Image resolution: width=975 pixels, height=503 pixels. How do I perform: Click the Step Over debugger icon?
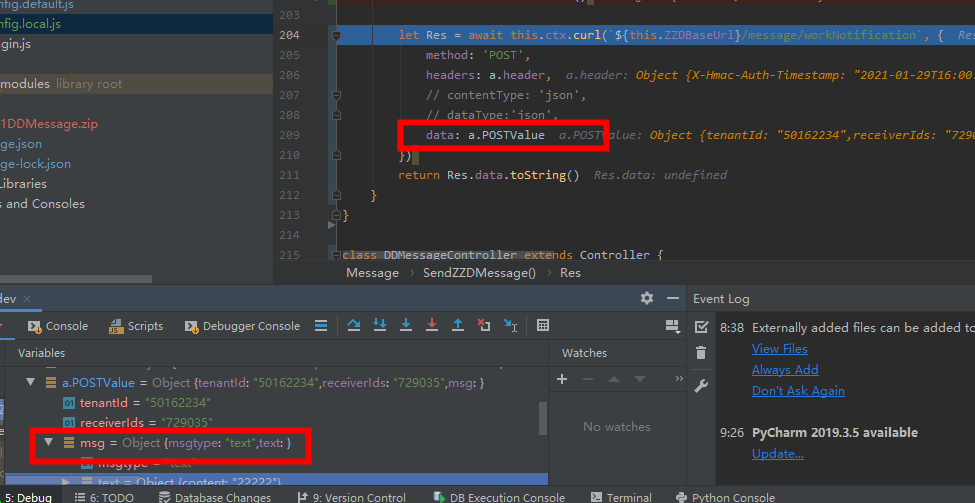354,325
